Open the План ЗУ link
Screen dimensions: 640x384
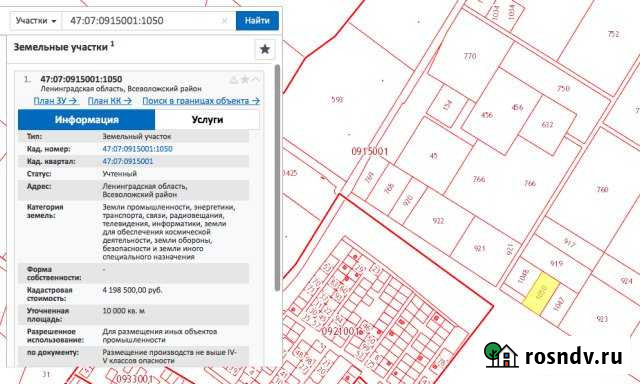click(55, 100)
